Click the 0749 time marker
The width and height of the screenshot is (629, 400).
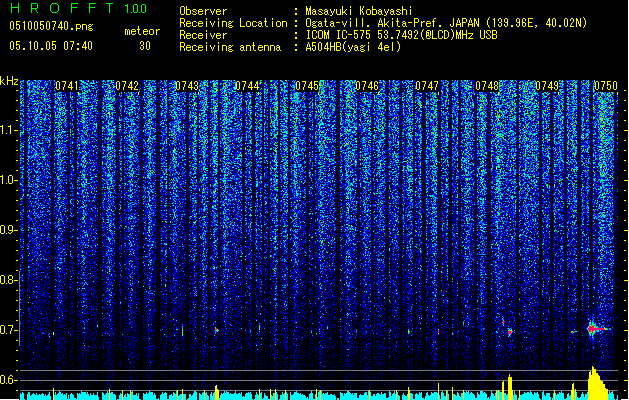click(x=547, y=86)
